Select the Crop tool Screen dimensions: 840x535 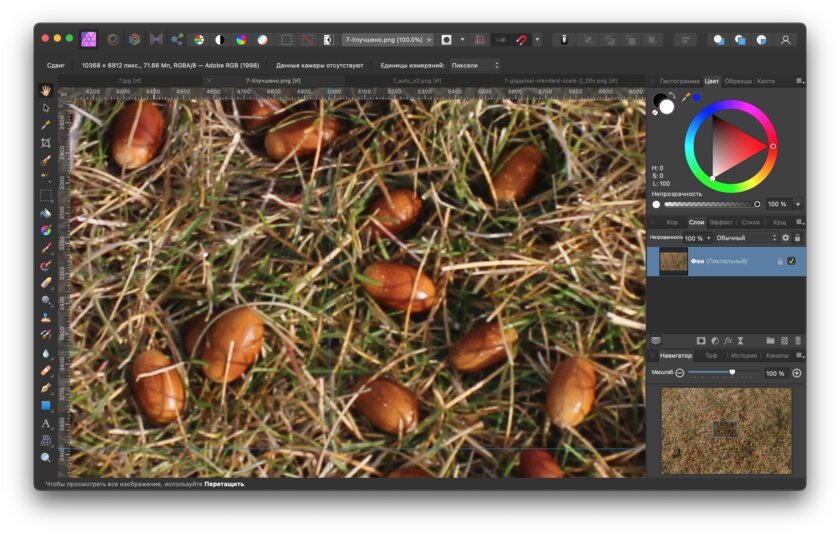point(46,143)
